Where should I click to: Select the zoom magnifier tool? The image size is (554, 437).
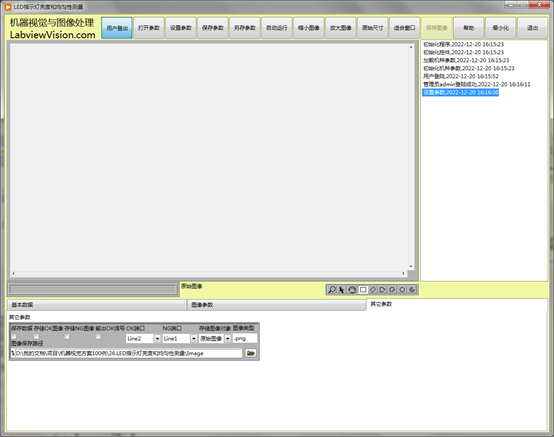point(332,290)
